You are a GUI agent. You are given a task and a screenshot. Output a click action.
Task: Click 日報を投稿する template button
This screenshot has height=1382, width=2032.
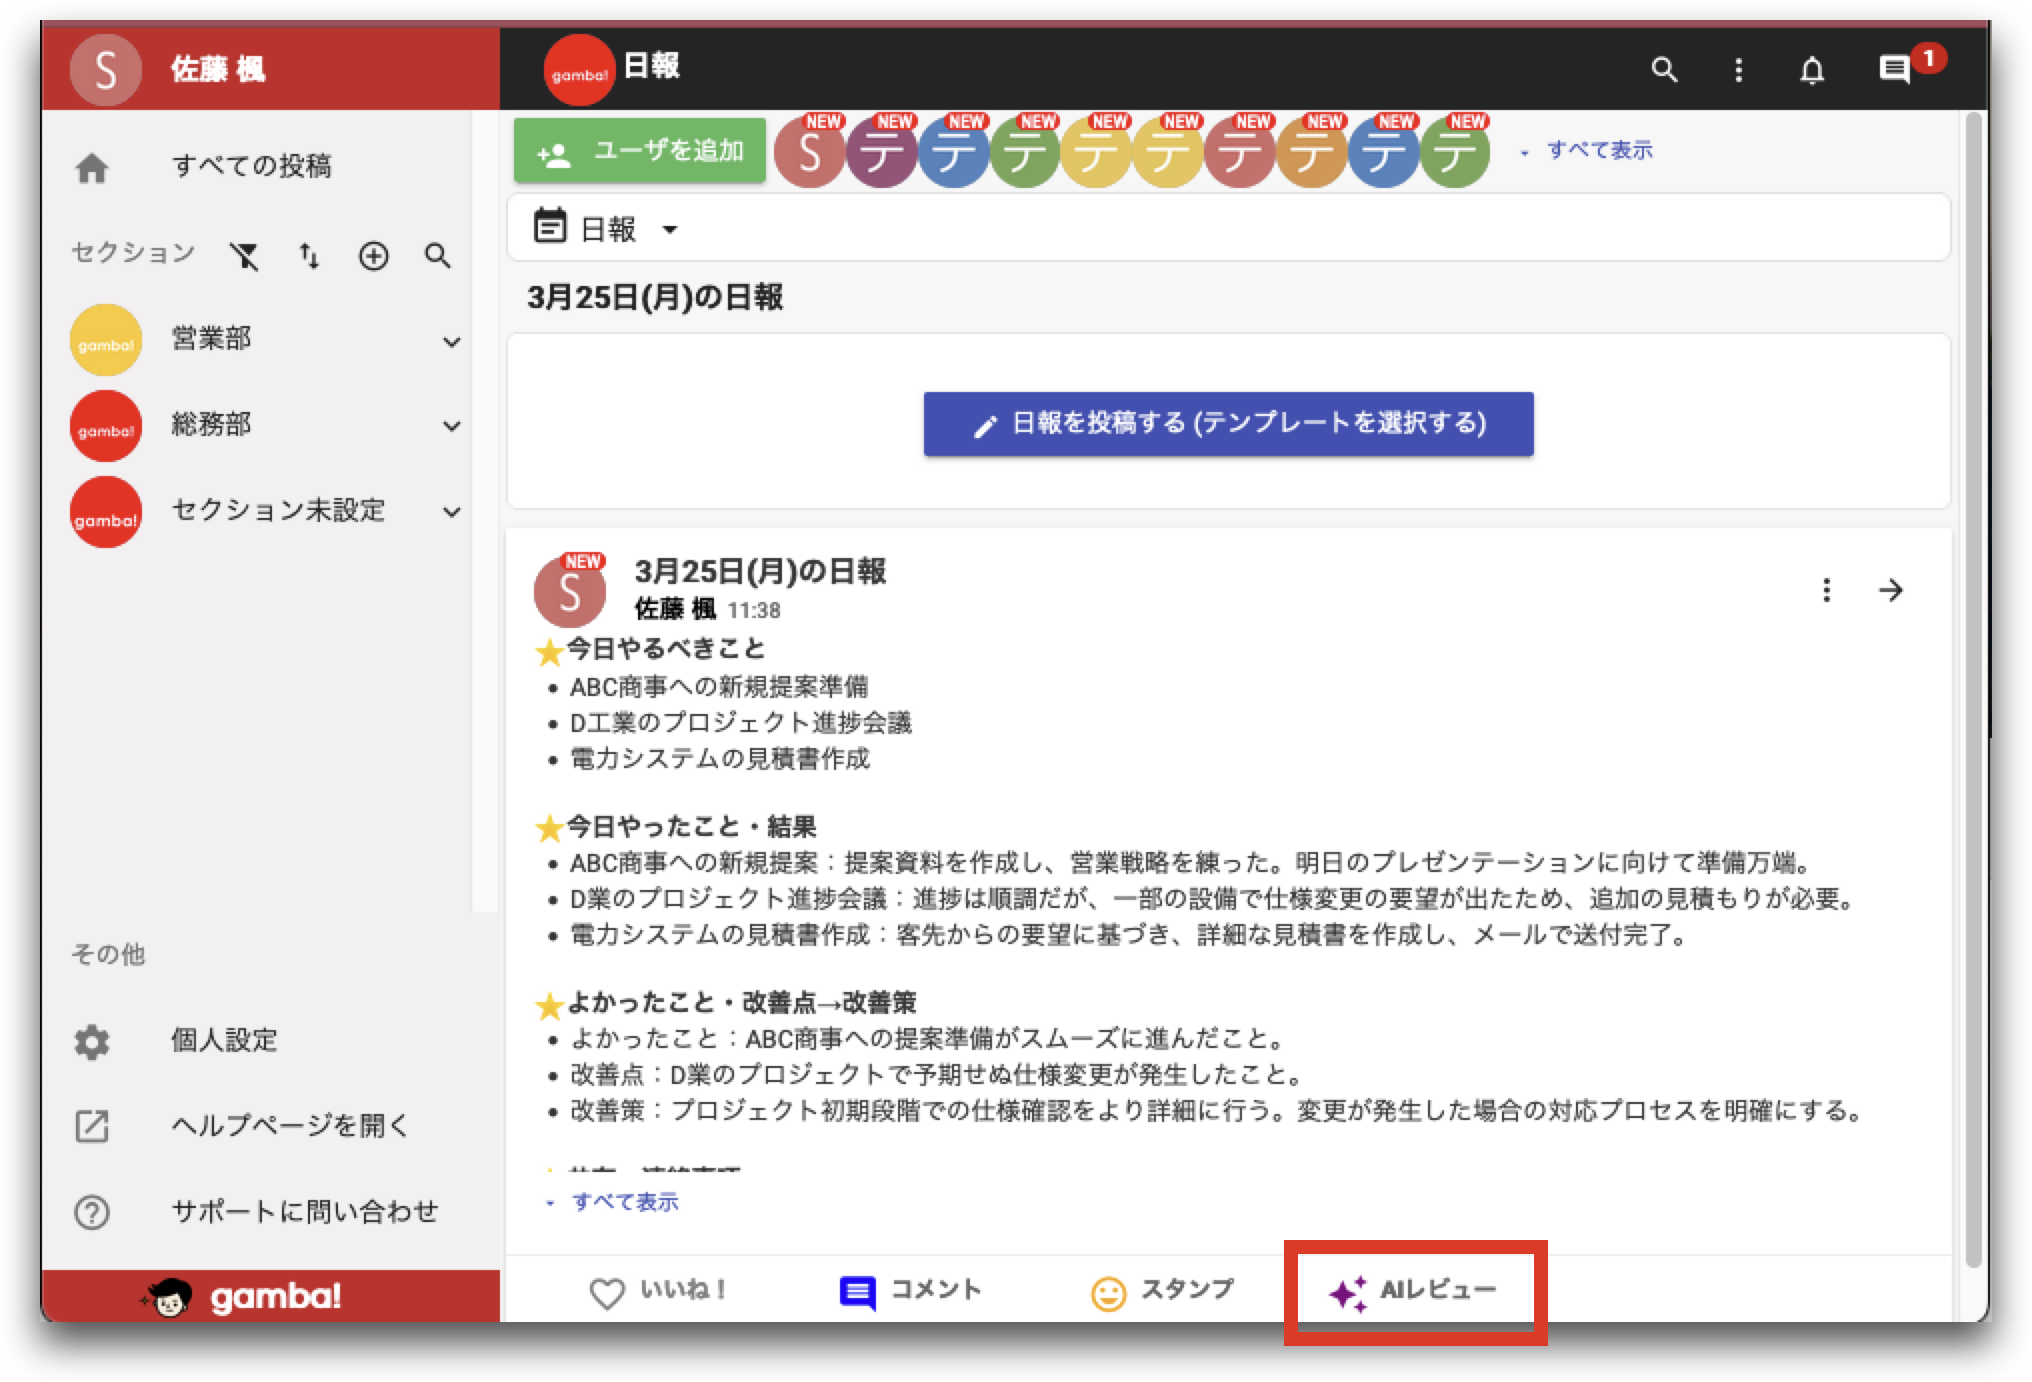(x=1228, y=424)
